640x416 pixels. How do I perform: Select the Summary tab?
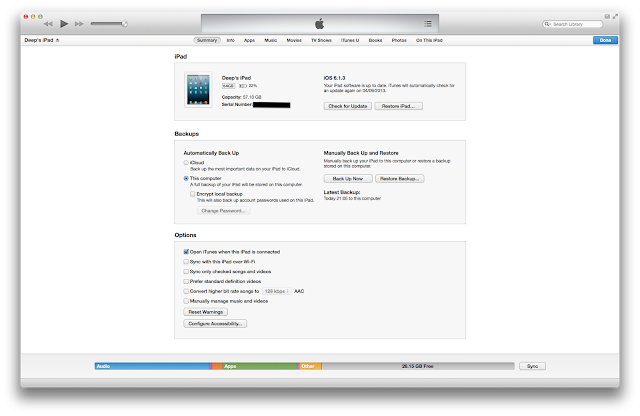tap(207, 40)
